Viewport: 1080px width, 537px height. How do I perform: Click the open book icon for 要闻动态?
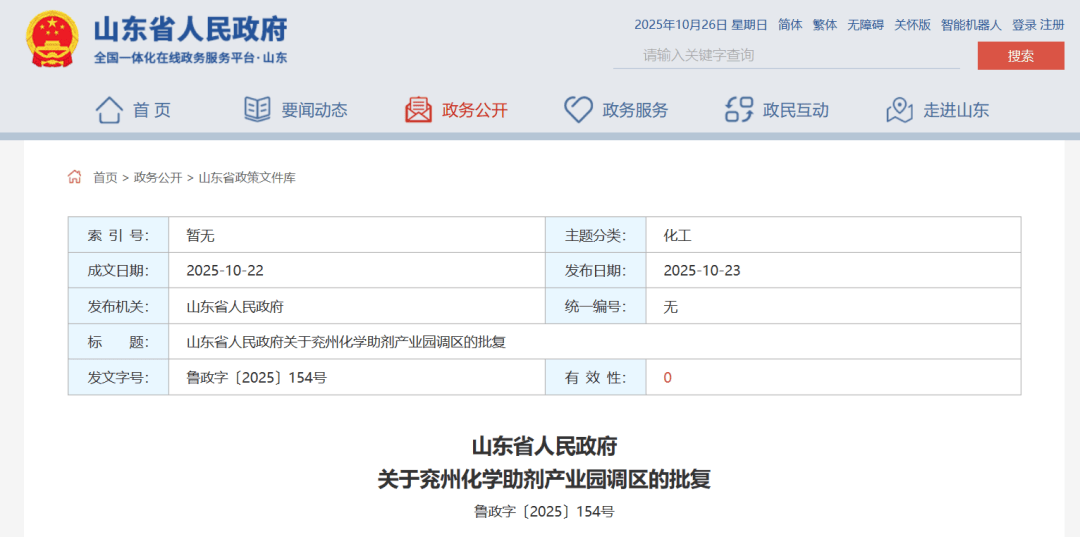257,110
